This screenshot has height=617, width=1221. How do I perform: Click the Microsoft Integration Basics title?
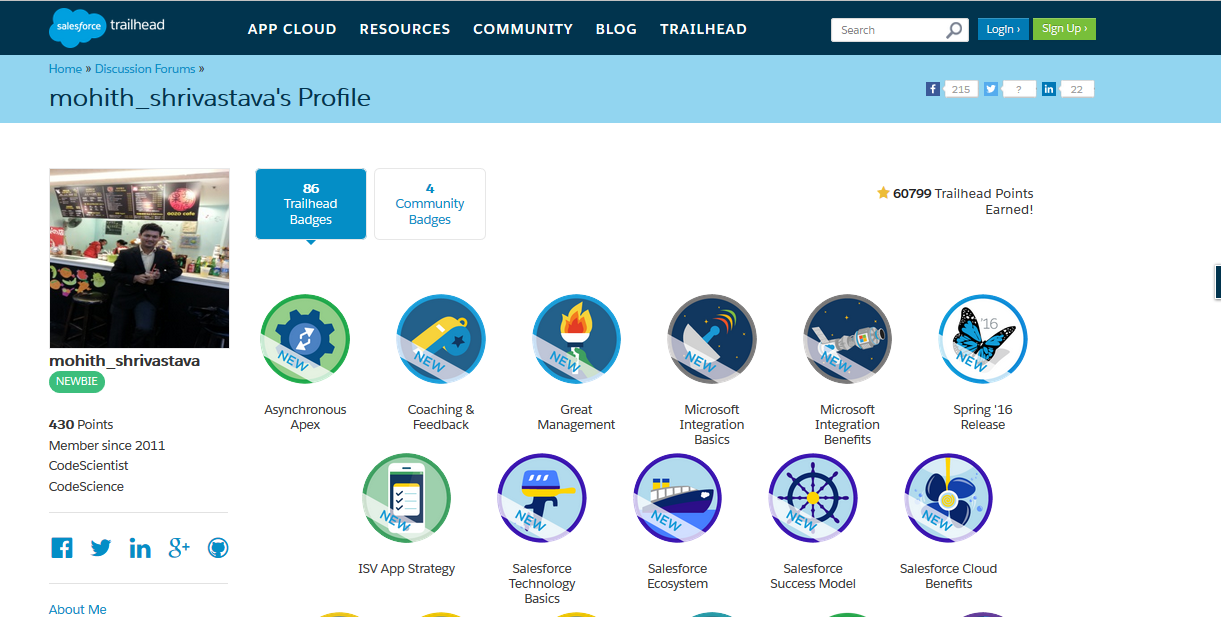(x=712, y=424)
